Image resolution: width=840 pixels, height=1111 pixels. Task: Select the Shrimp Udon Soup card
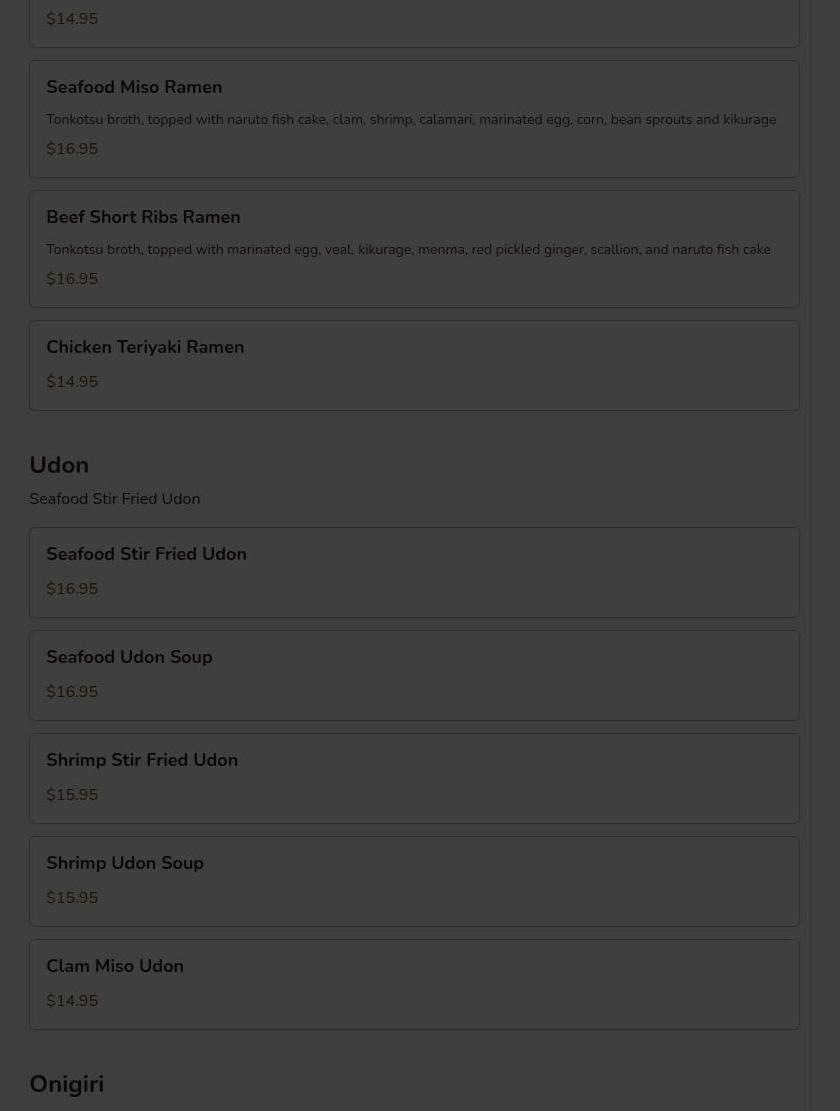414,881
